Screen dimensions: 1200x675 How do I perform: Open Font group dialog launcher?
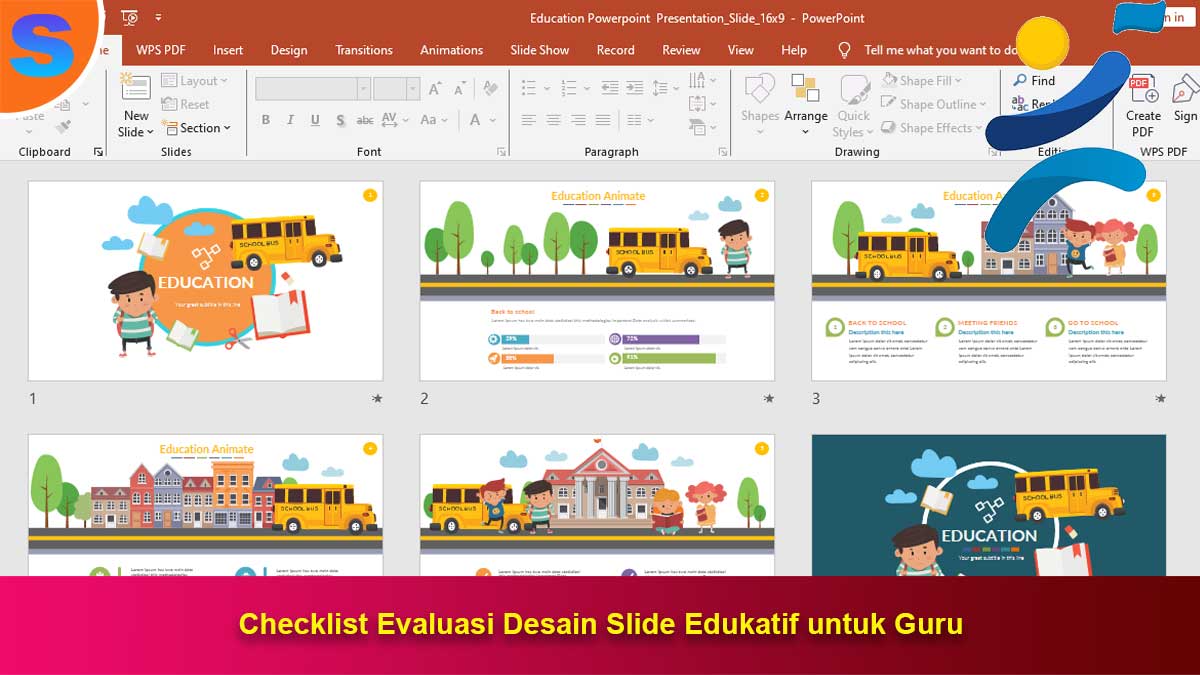click(x=501, y=152)
